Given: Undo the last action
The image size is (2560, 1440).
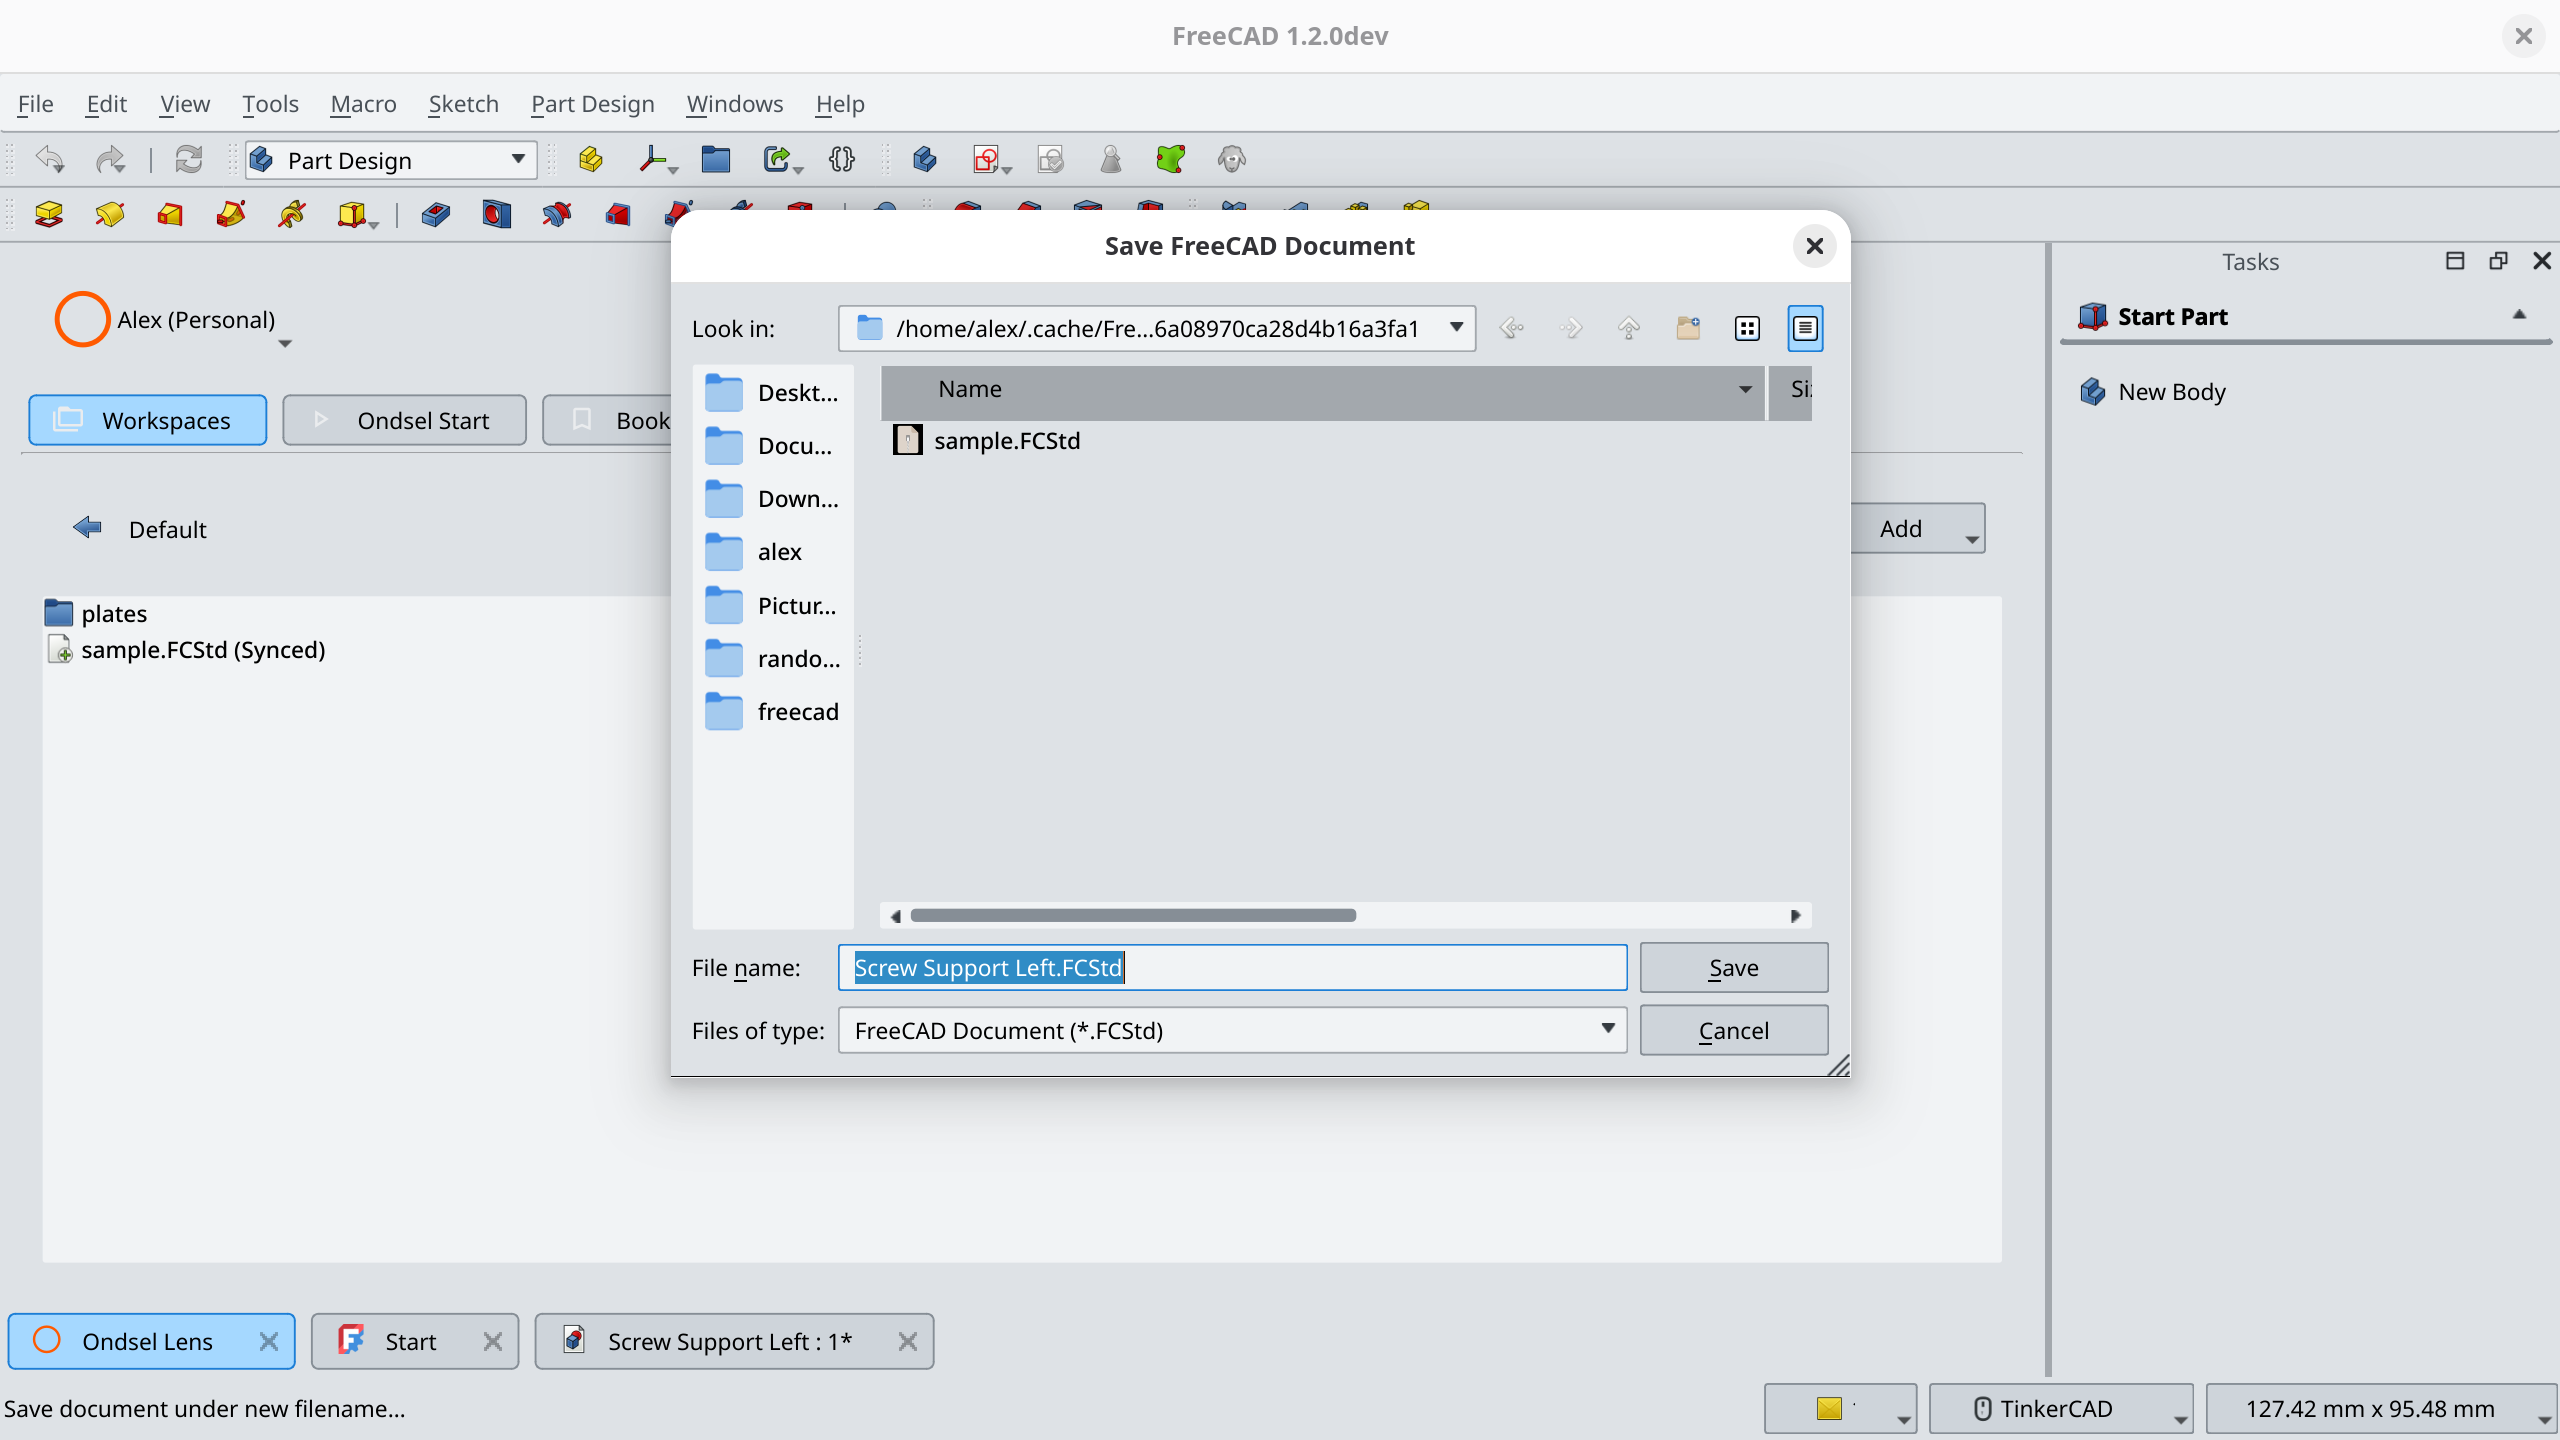Looking at the screenshot, I should tap(49, 159).
